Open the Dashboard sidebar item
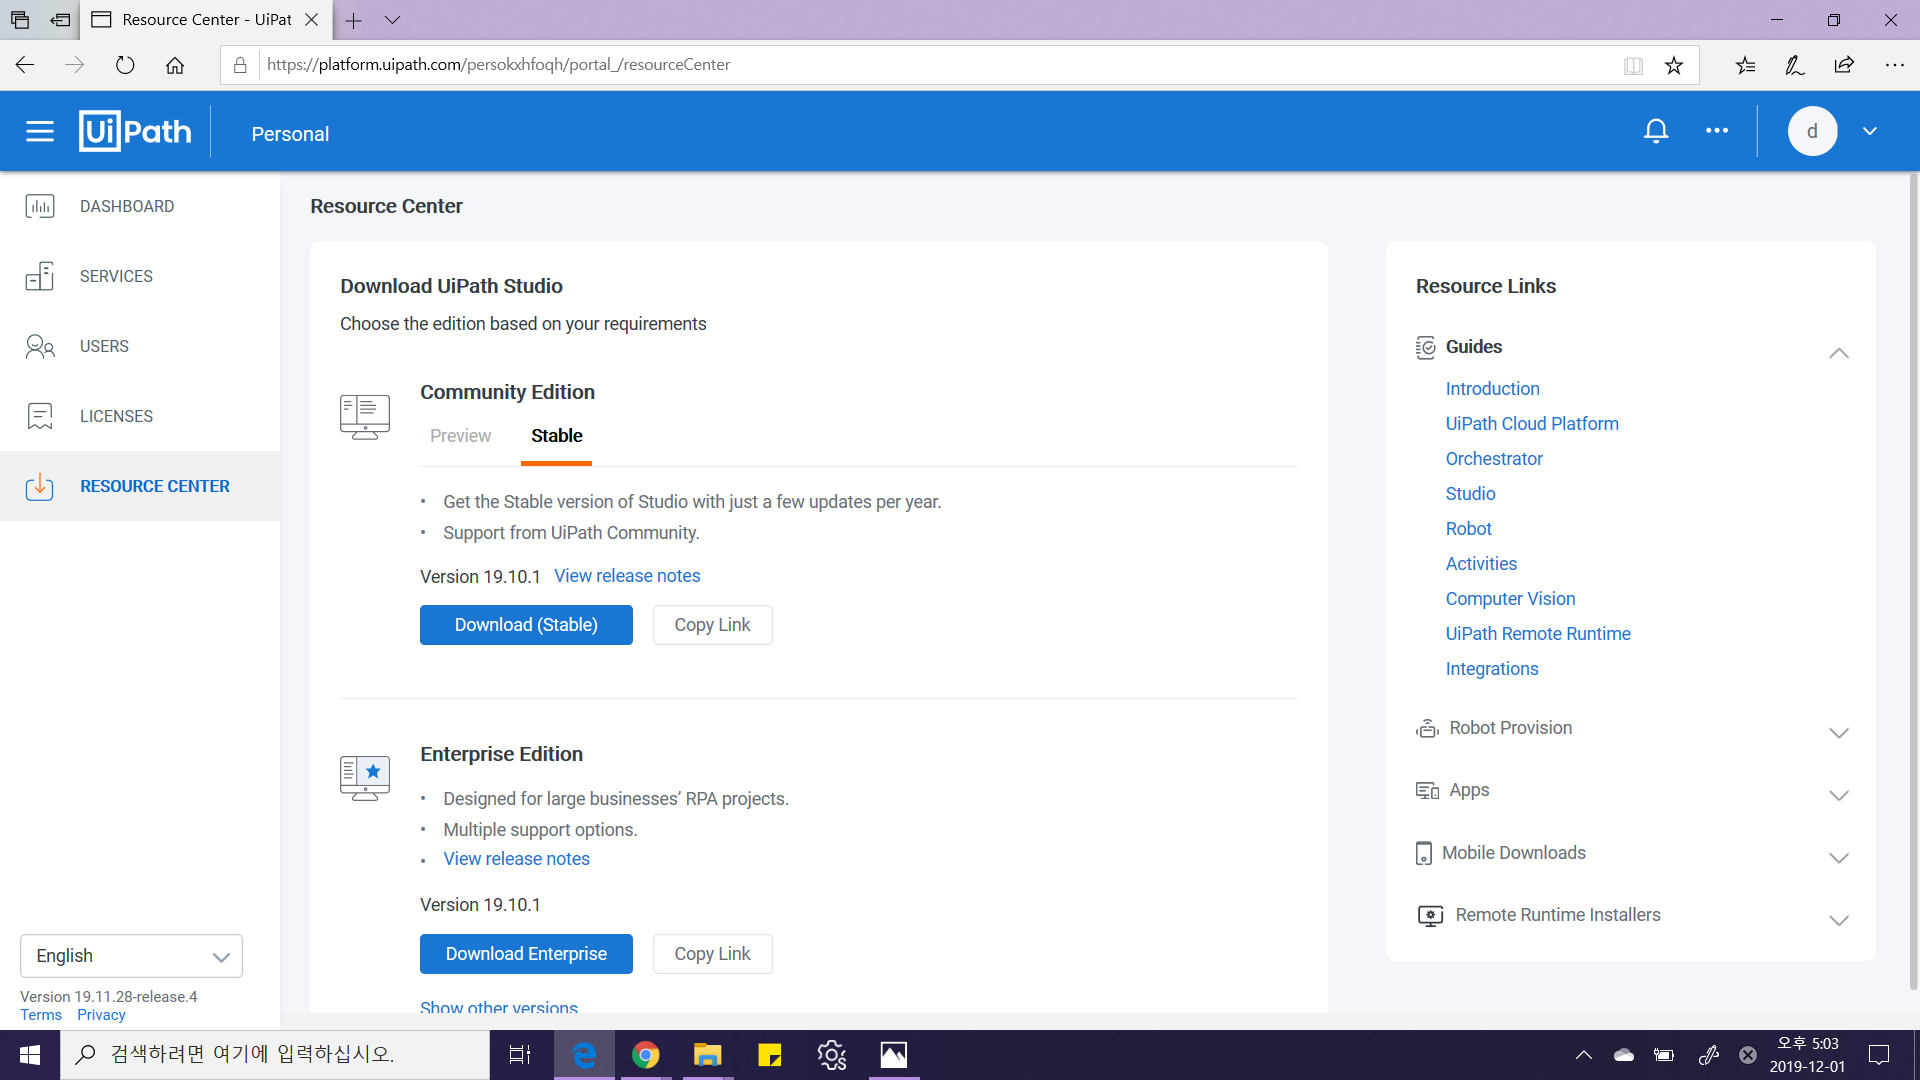Screen dimensions: 1920x1080 [127, 206]
